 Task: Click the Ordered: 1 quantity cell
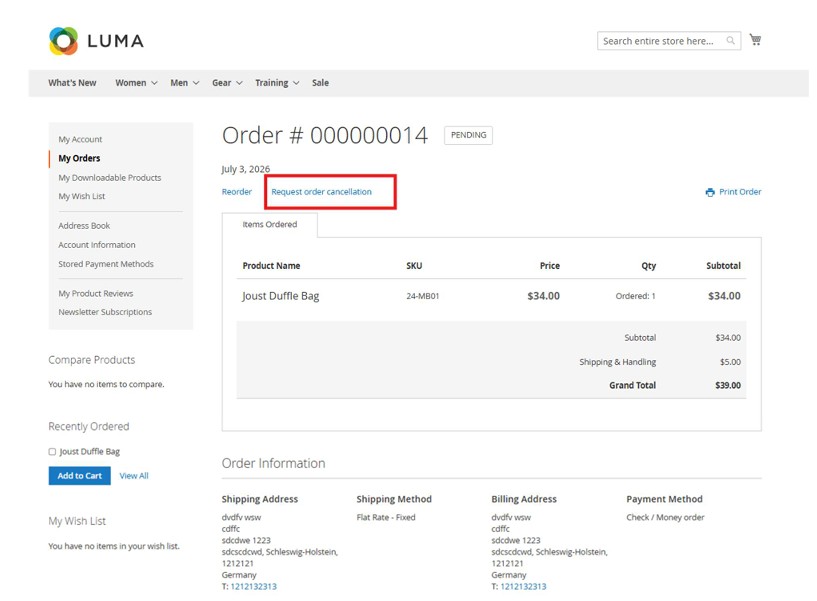tap(636, 296)
